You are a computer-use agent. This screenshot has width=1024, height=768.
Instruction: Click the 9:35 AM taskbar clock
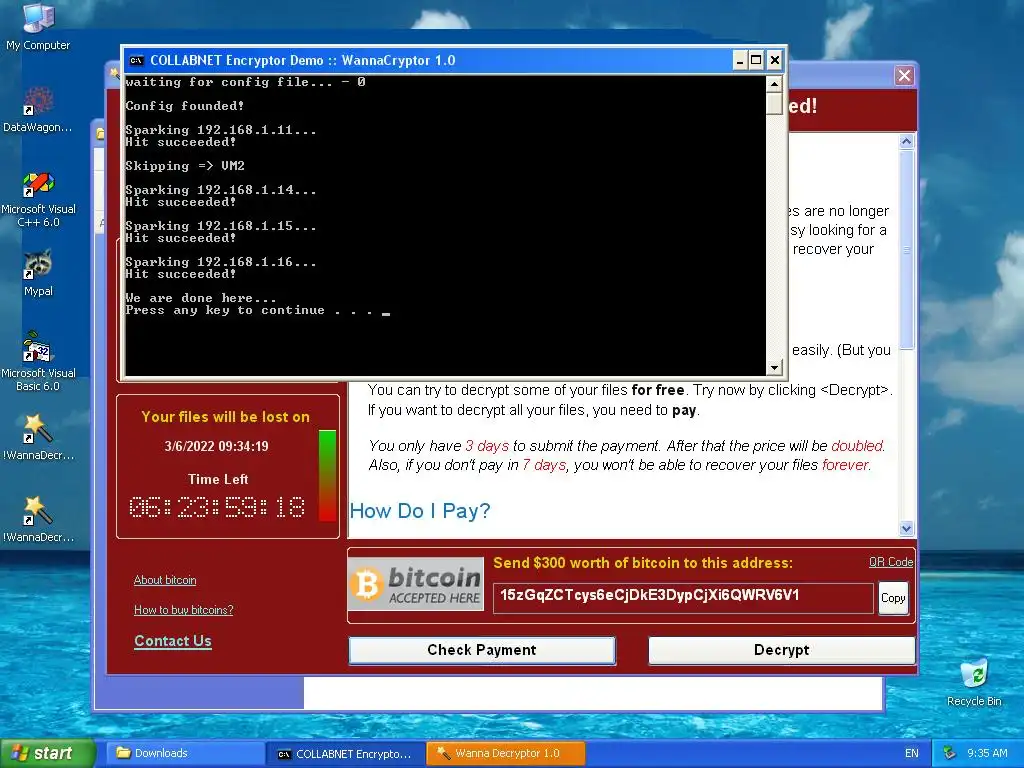coord(987,753)
